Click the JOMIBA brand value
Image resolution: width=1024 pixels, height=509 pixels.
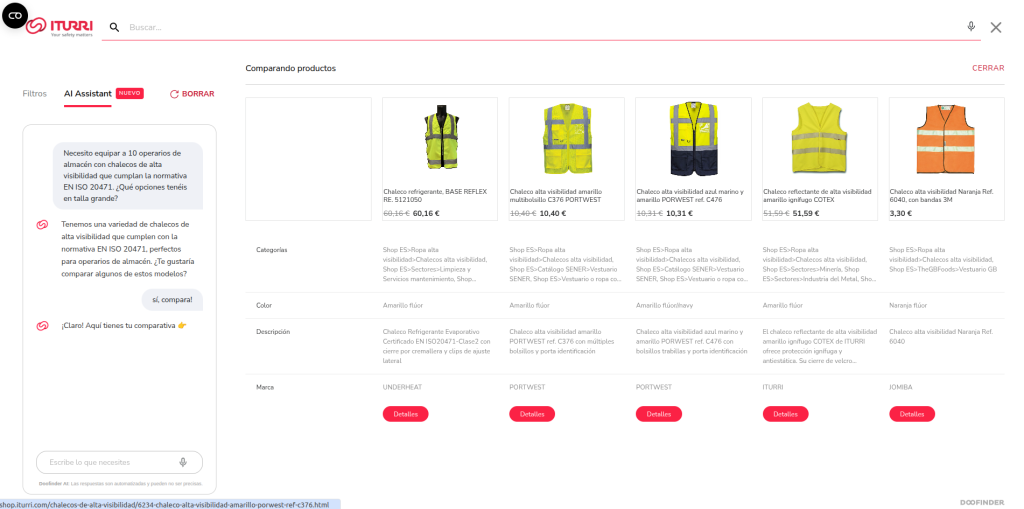(x=901, y=387)
